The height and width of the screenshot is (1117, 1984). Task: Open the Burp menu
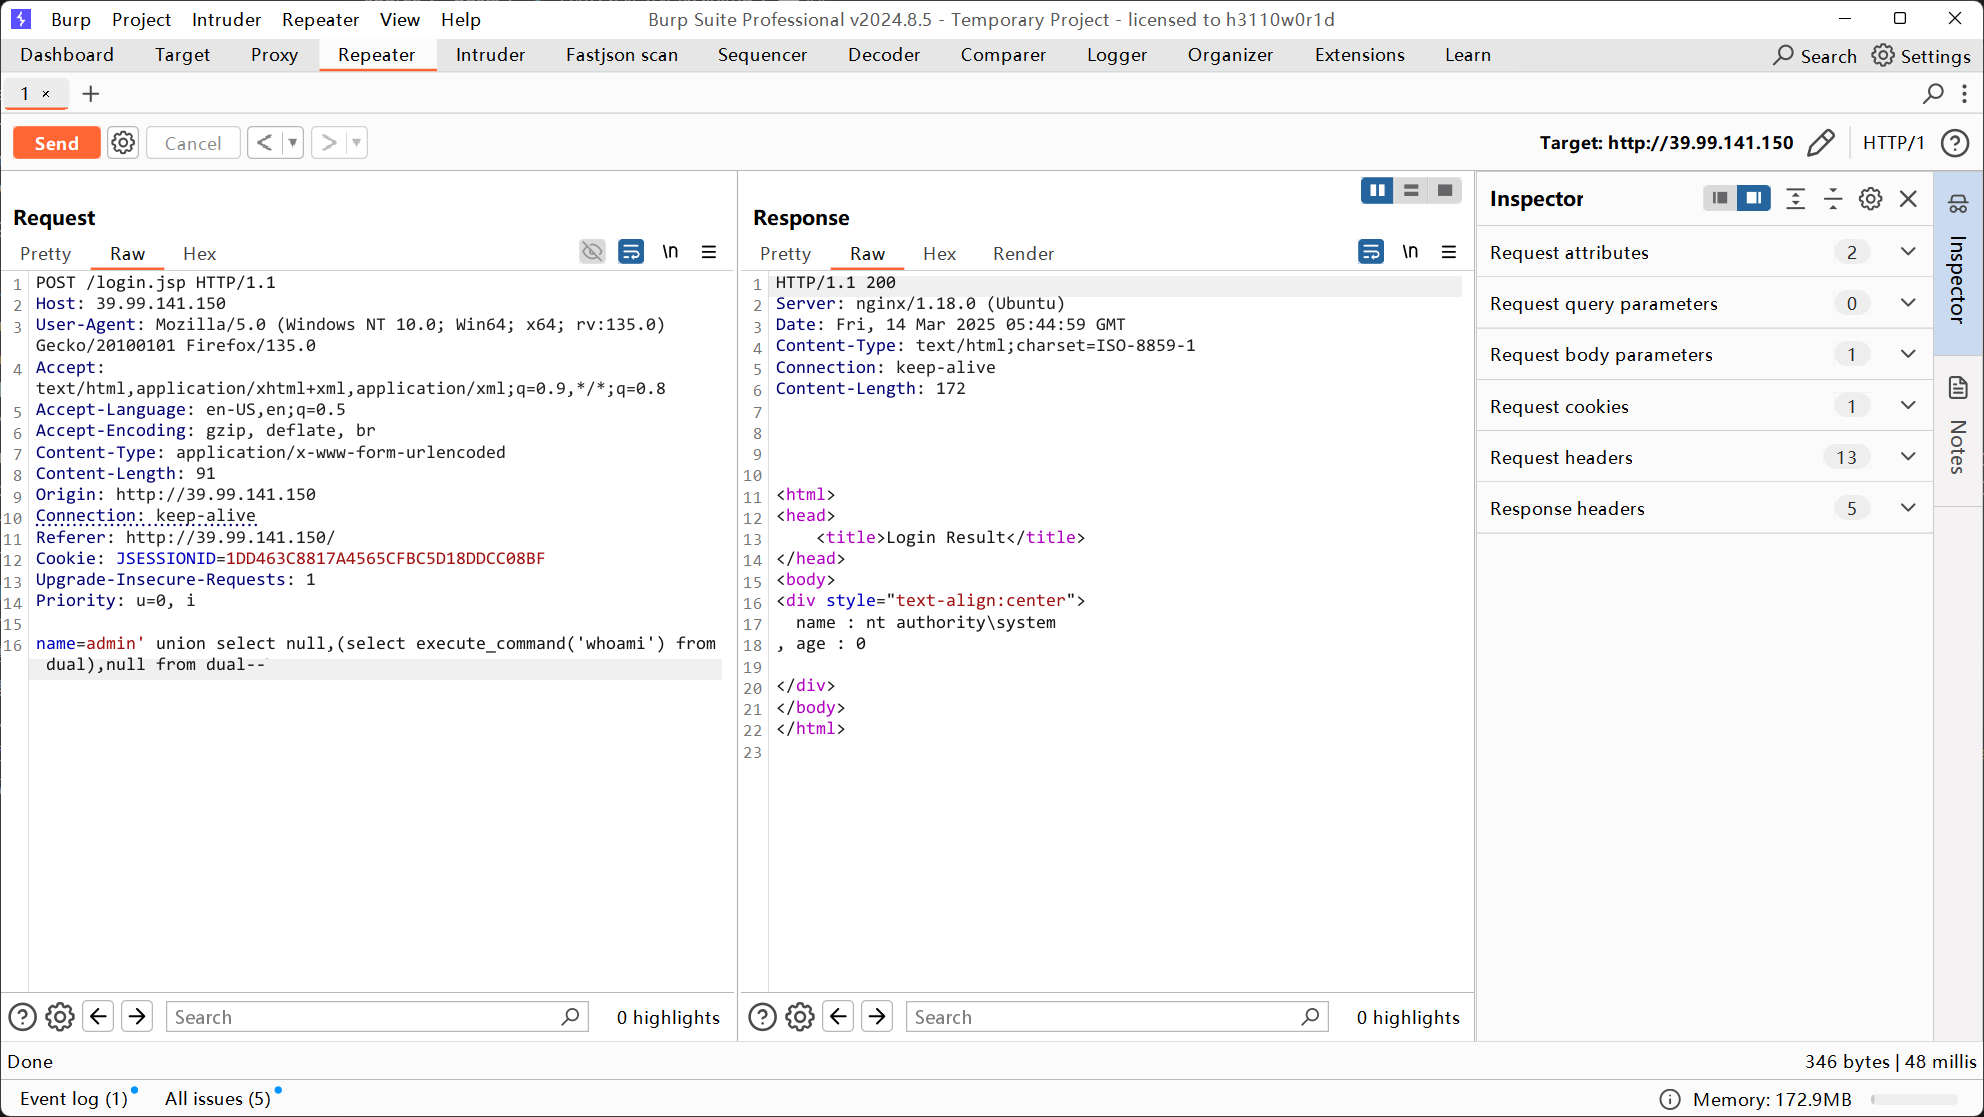[71, 19]
